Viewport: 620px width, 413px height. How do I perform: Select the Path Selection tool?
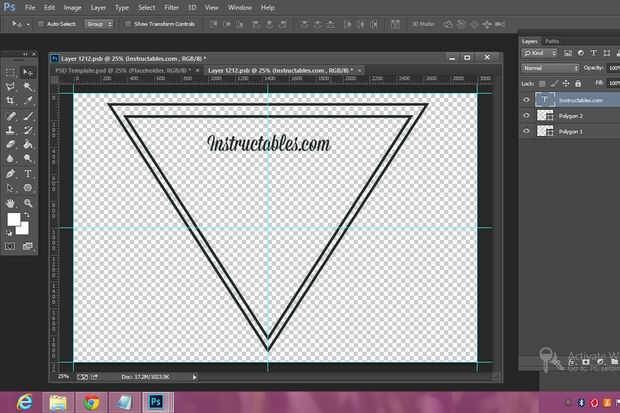point(11,188)
